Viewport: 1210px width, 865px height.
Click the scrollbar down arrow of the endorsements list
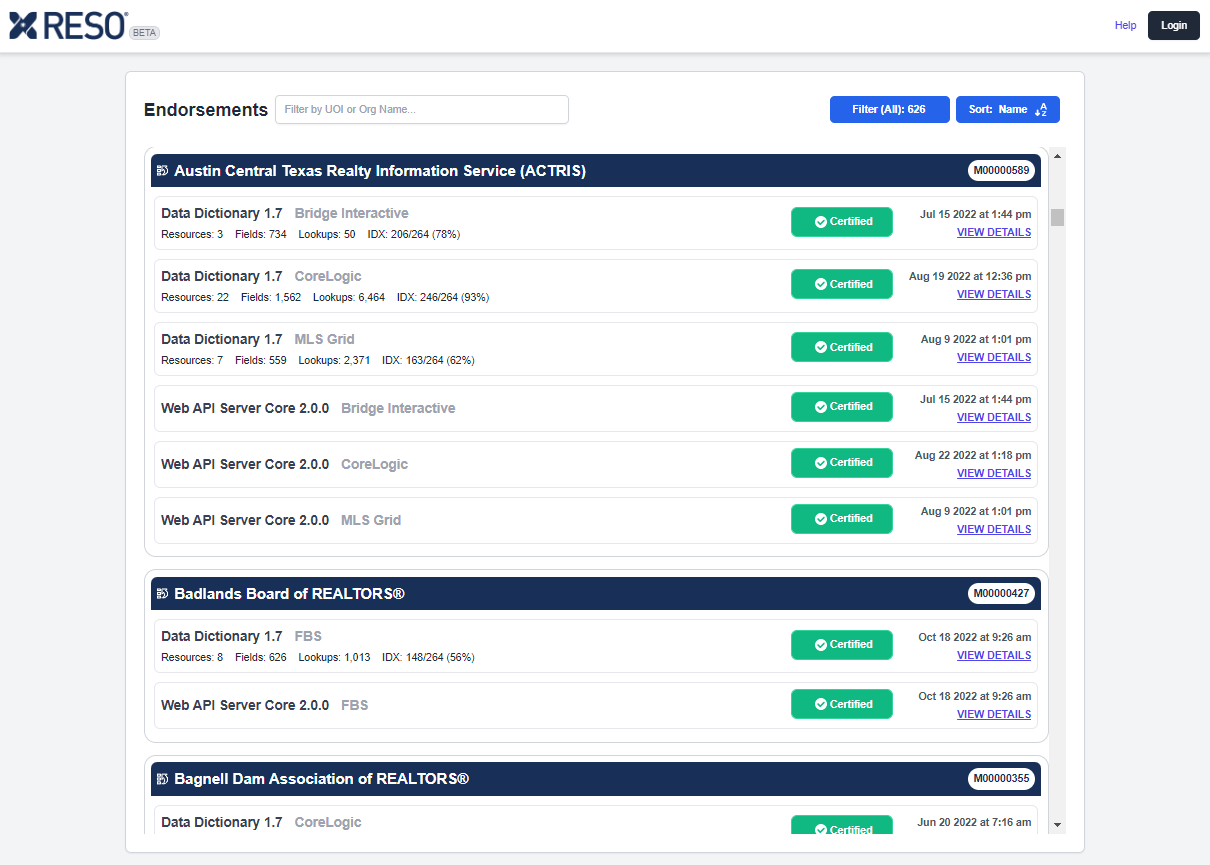coord(1057,826)
